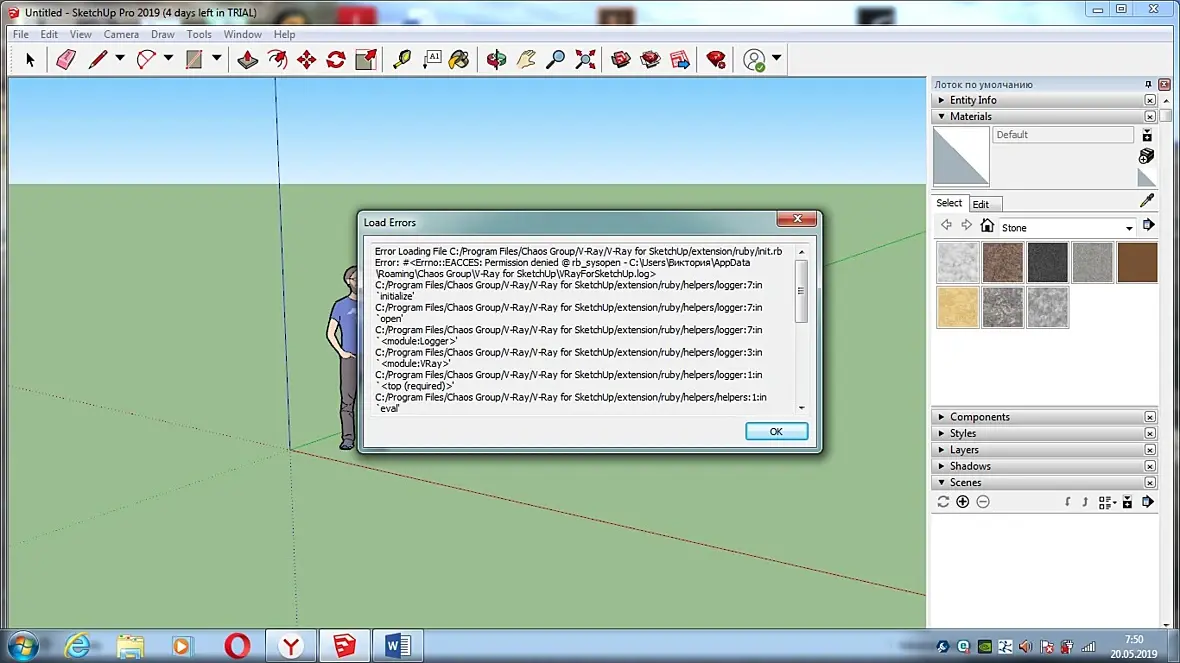1180x663 pixels.
Task: Select the Orbit tool
Action: coord(496,59)
